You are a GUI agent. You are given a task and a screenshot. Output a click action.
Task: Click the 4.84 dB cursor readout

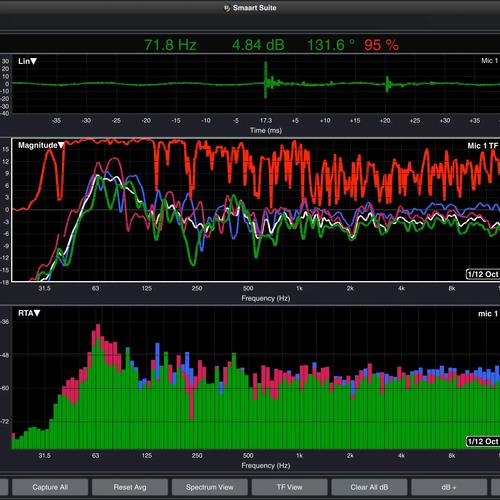(258, 45)
